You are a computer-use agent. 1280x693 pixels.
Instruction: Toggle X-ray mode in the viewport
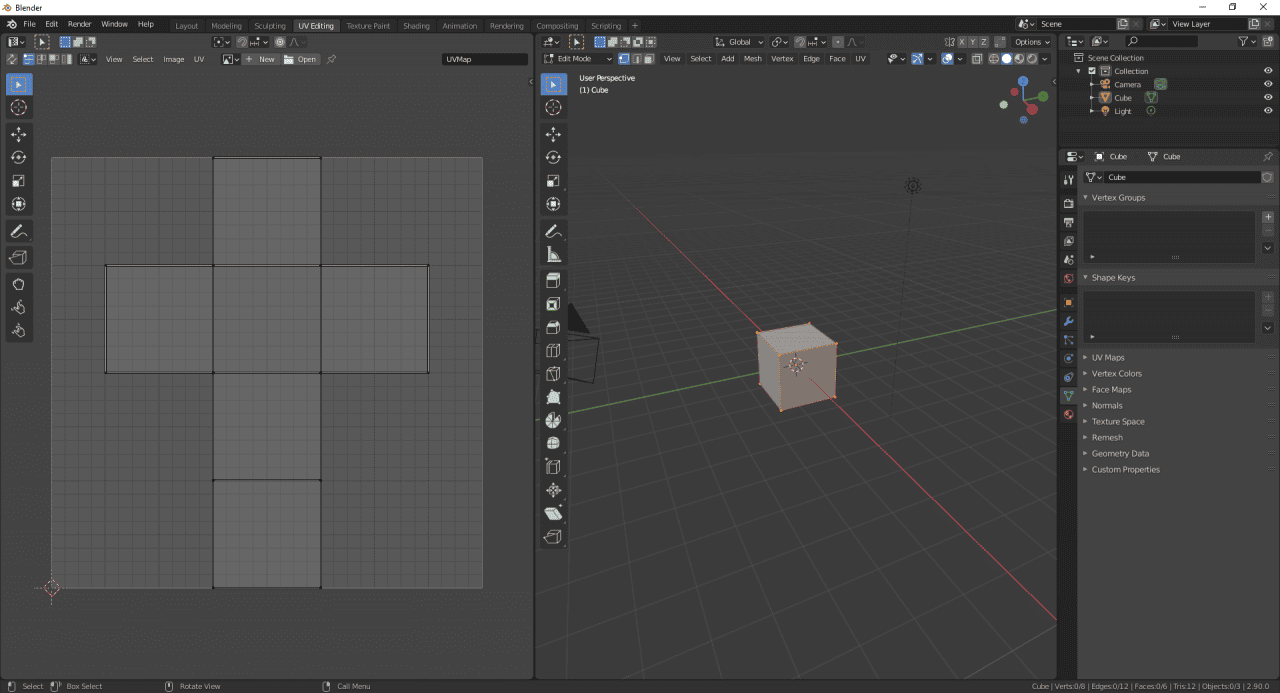tap(977, 58)
